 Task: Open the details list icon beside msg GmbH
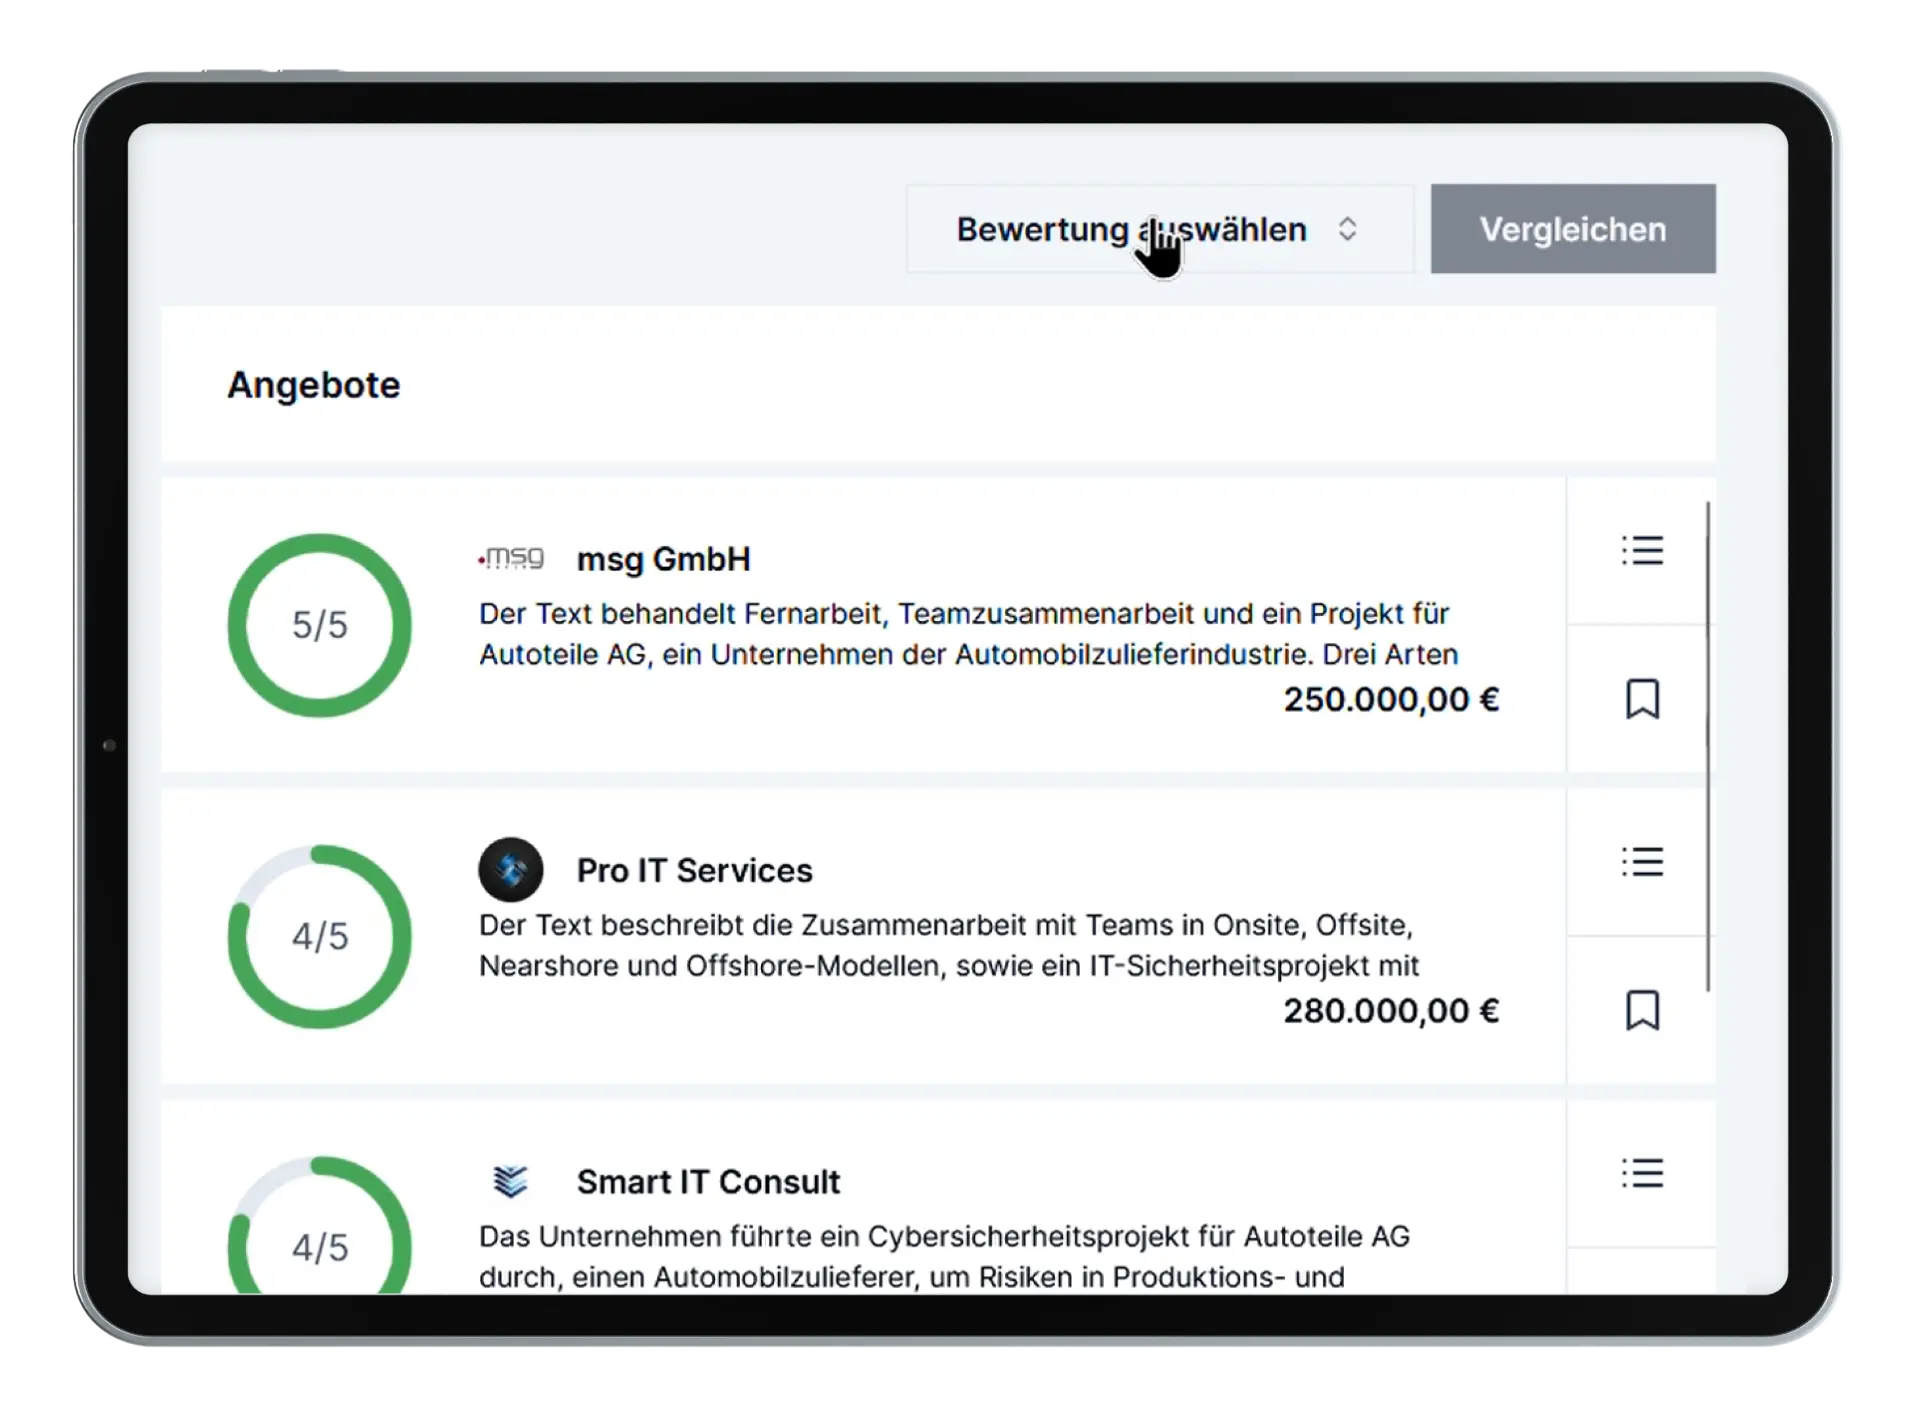click(x=1643, y=550)
